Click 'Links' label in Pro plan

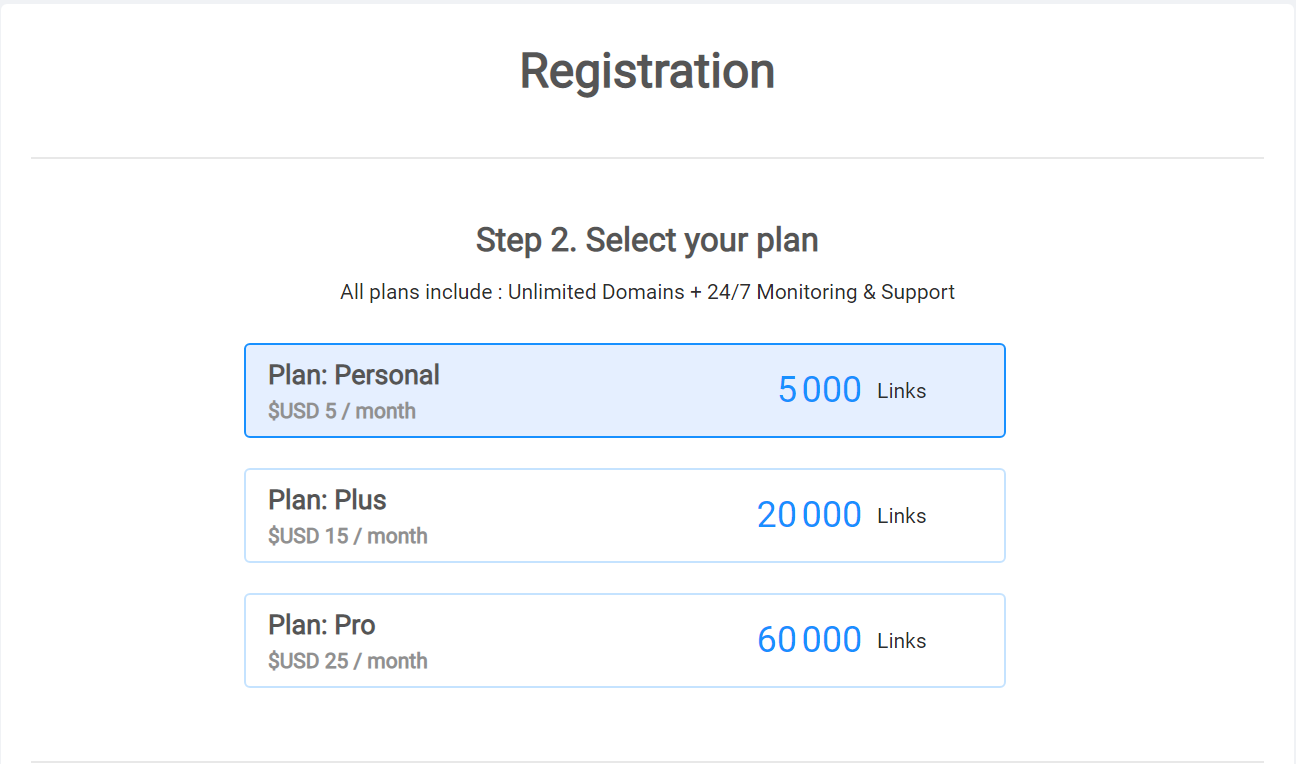click(x=902, y=641)
